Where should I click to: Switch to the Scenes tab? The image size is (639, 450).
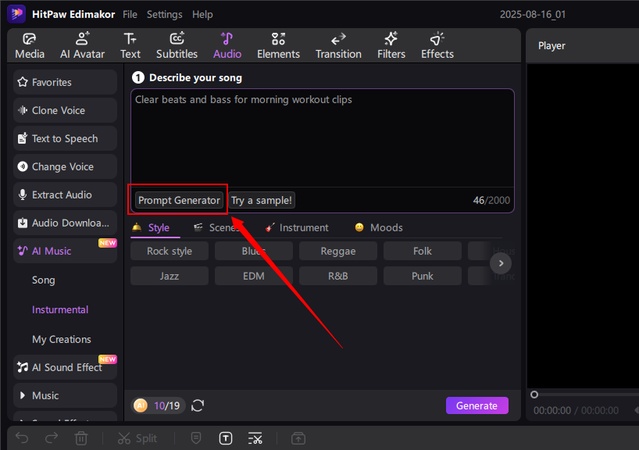point(218,227)
